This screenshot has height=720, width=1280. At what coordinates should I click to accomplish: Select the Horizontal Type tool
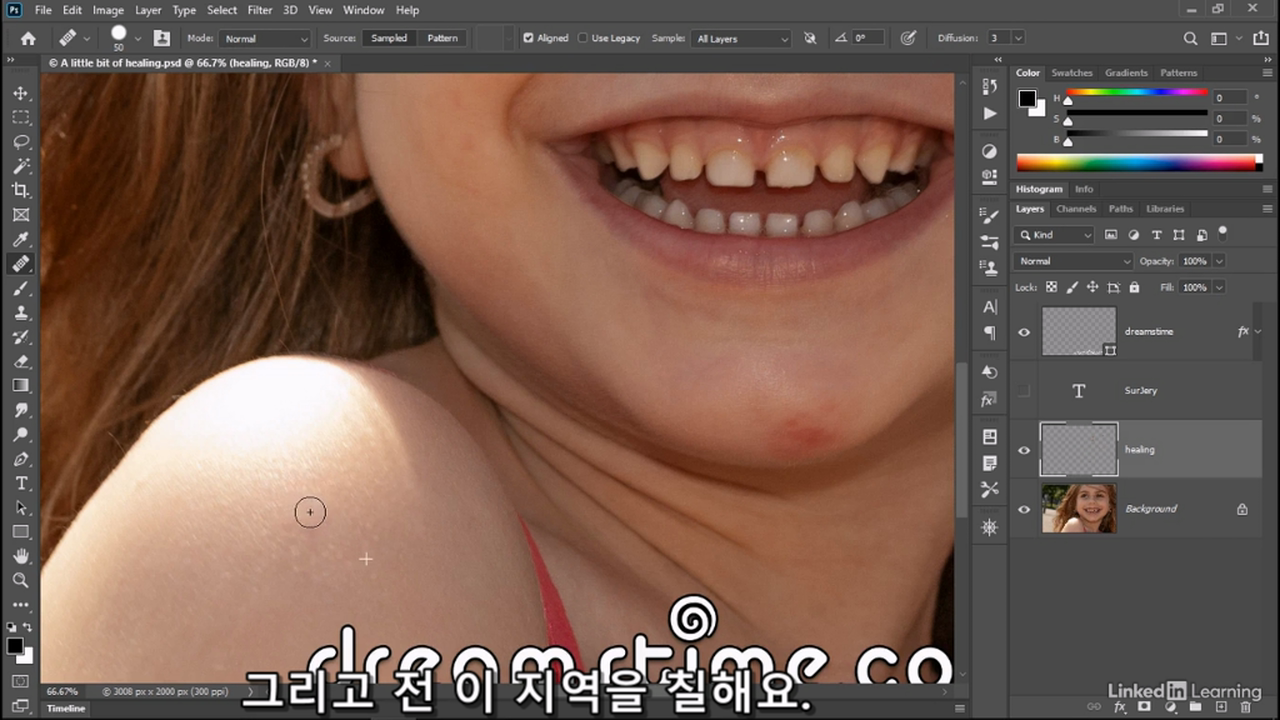coord(21,483)
